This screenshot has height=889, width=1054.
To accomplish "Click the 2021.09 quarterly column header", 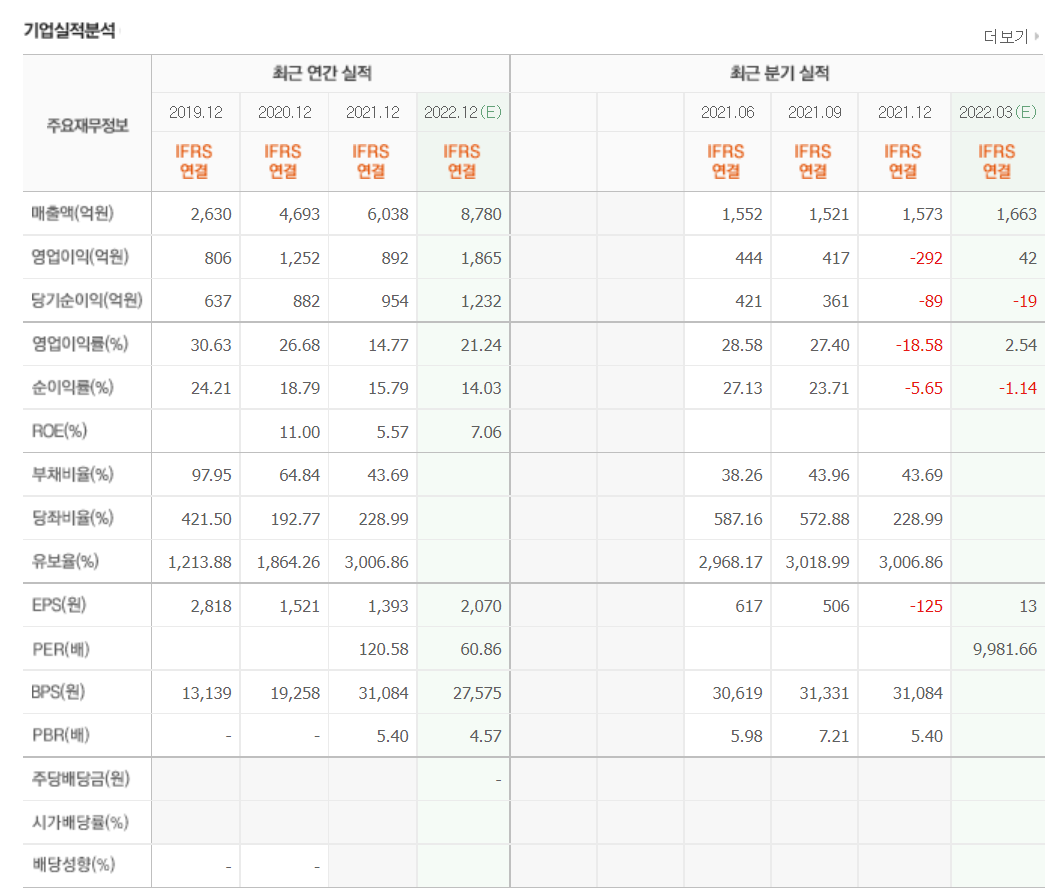I will 814,112.
